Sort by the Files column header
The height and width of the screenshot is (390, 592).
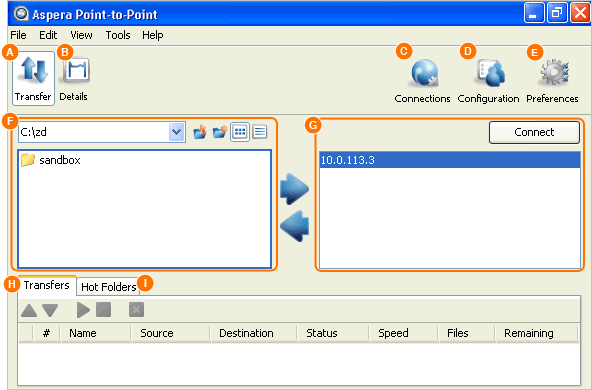coord(467,333)
